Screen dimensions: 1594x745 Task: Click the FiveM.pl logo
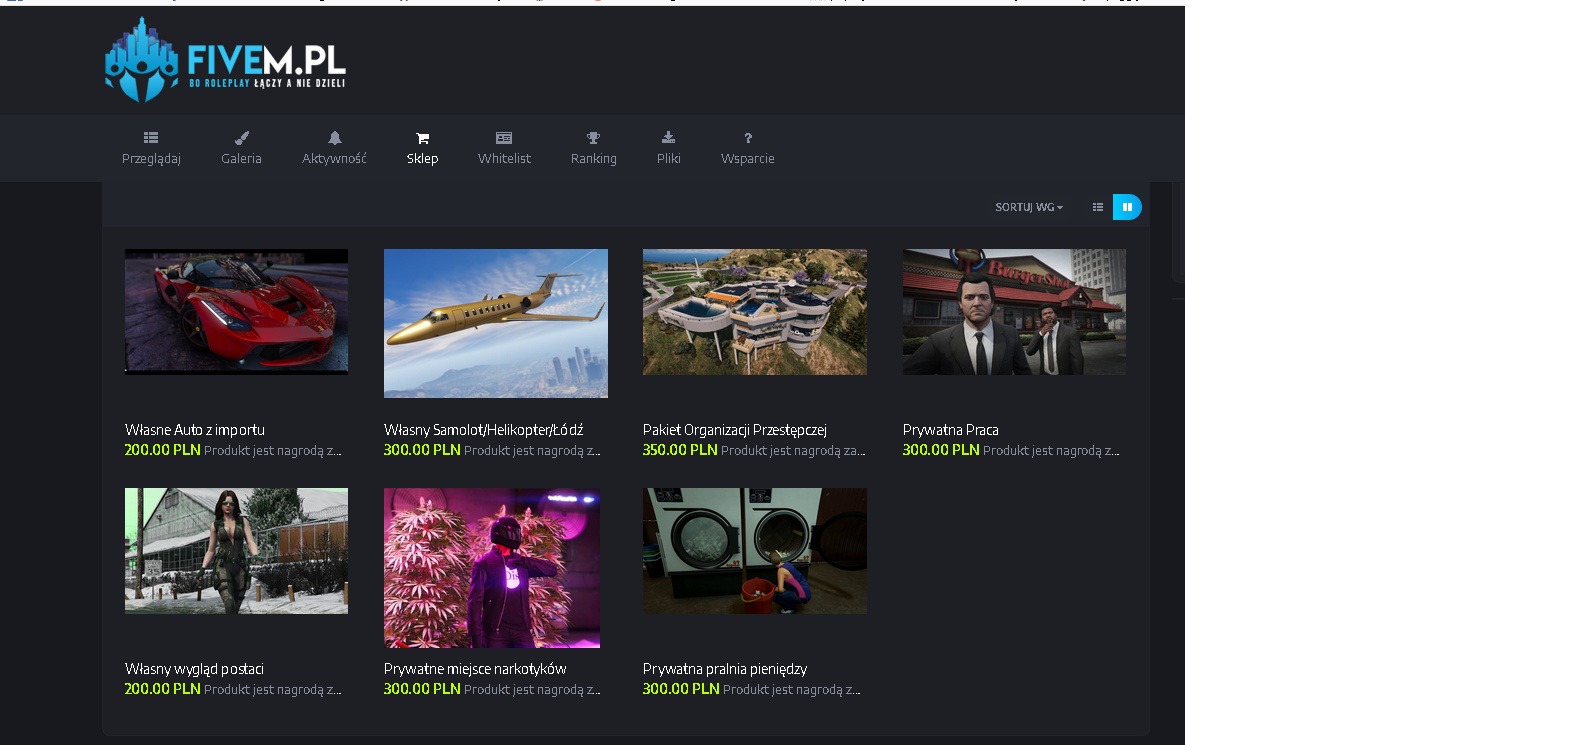coord(225,60)
